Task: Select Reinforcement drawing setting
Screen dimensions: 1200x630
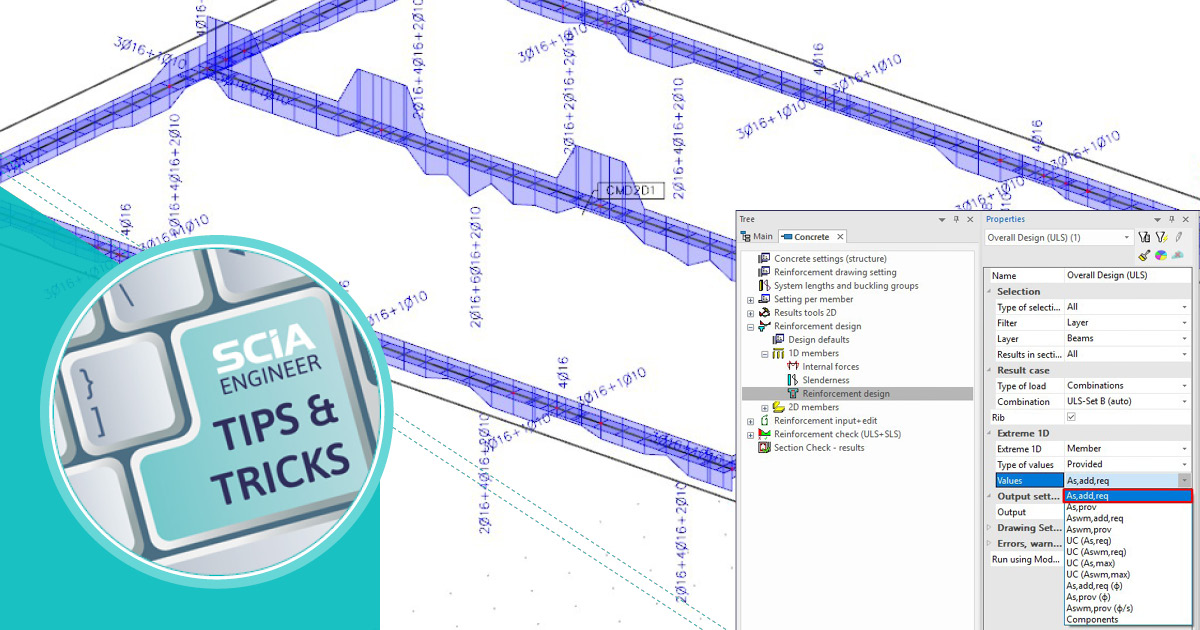Action: tap(835, 272)
